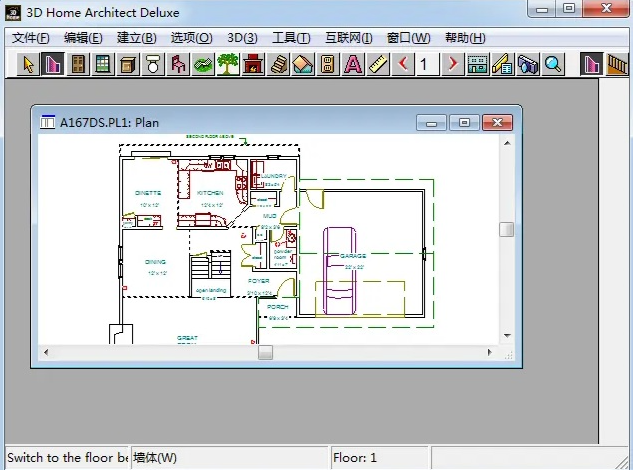Select the red Fireplace tool
The width and height of the screenshot is (633, 470).
pos(253,65)
